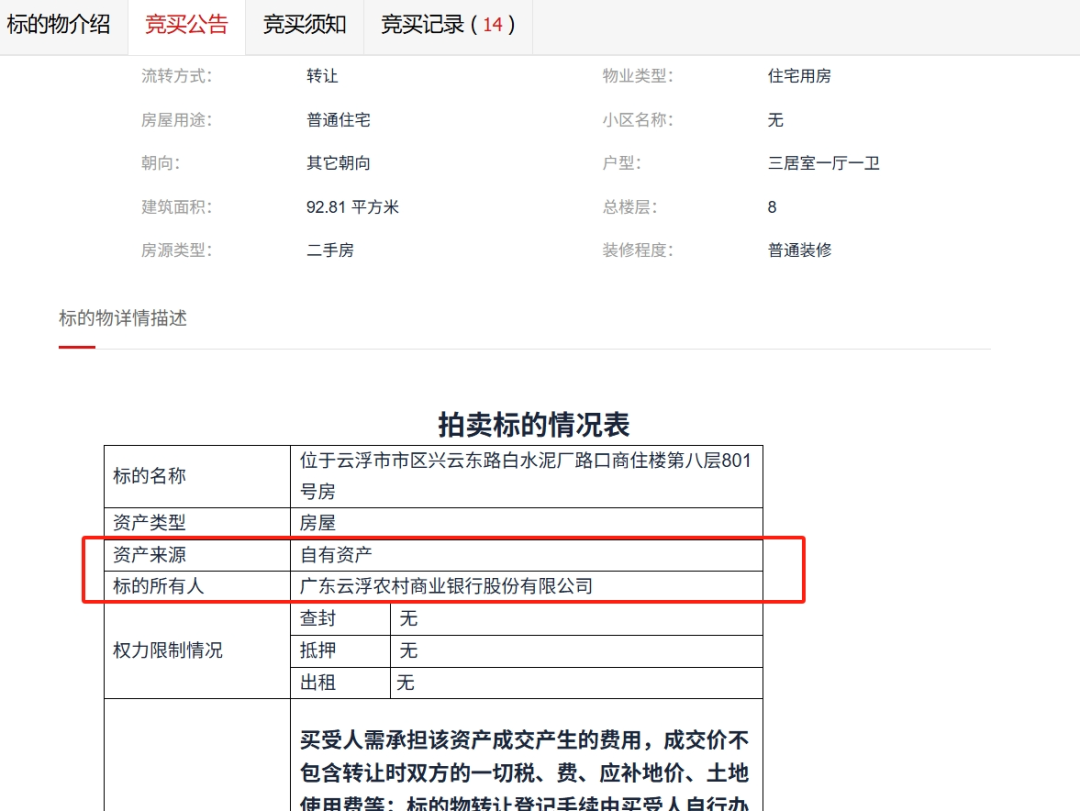
Task: Click the 广东云浮农村商业银行股份有限公司 owner cell
Action: tap(446, 586)
